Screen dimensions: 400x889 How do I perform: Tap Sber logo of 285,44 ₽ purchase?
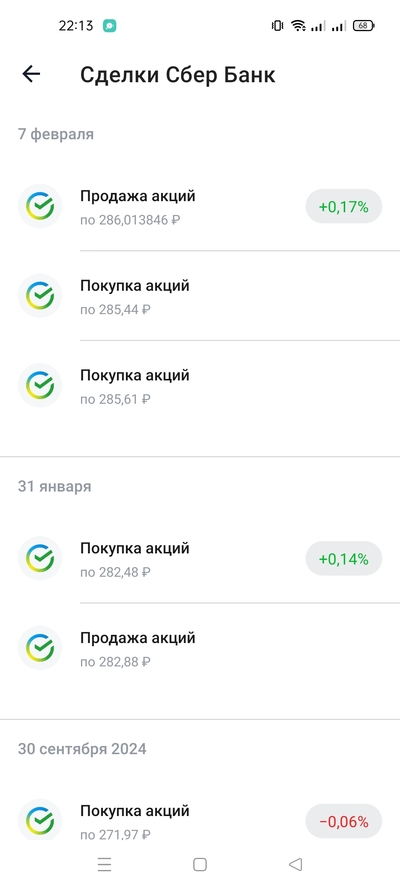coord(40,295)
